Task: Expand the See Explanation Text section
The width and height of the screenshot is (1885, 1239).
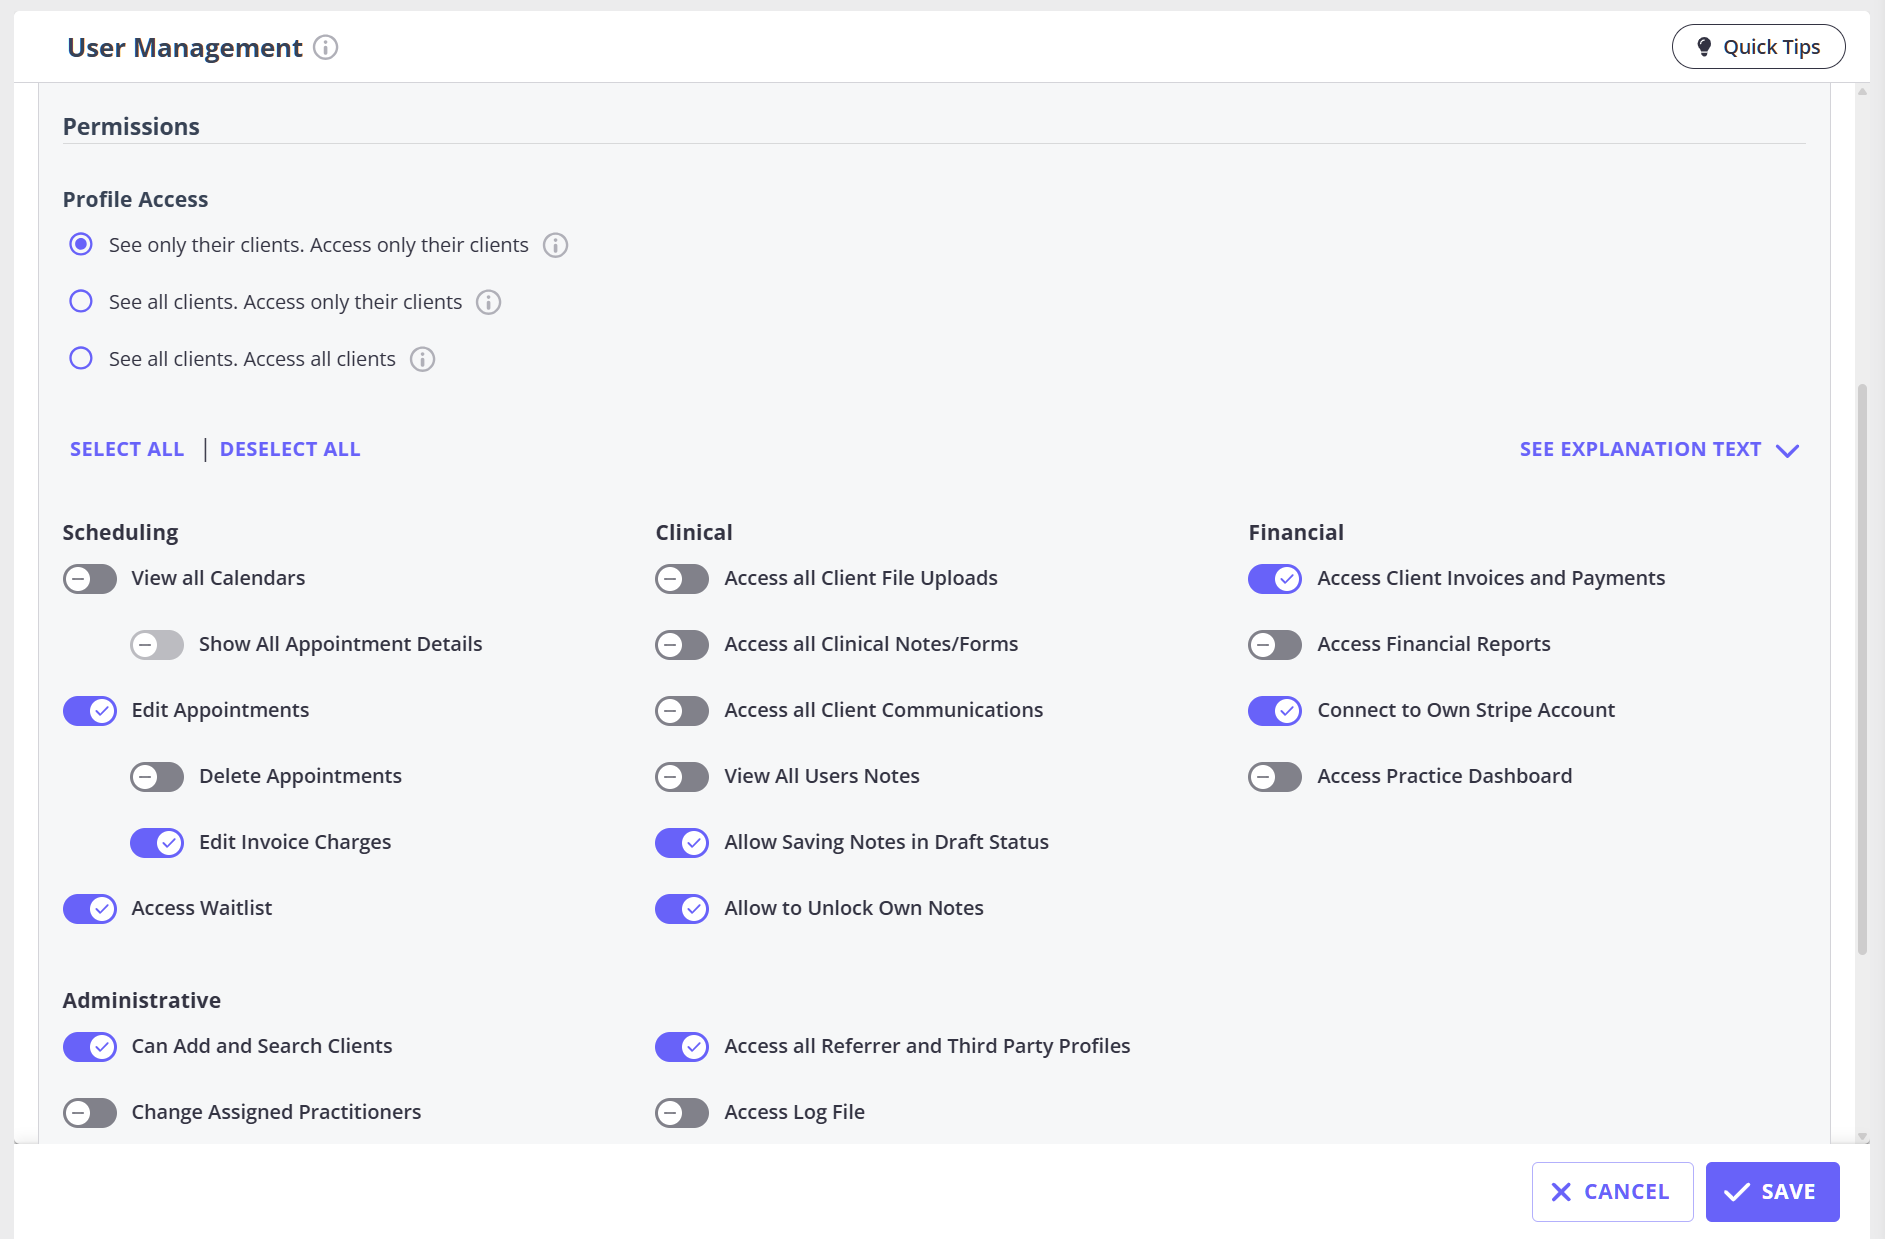Action: pos(1640,449)
